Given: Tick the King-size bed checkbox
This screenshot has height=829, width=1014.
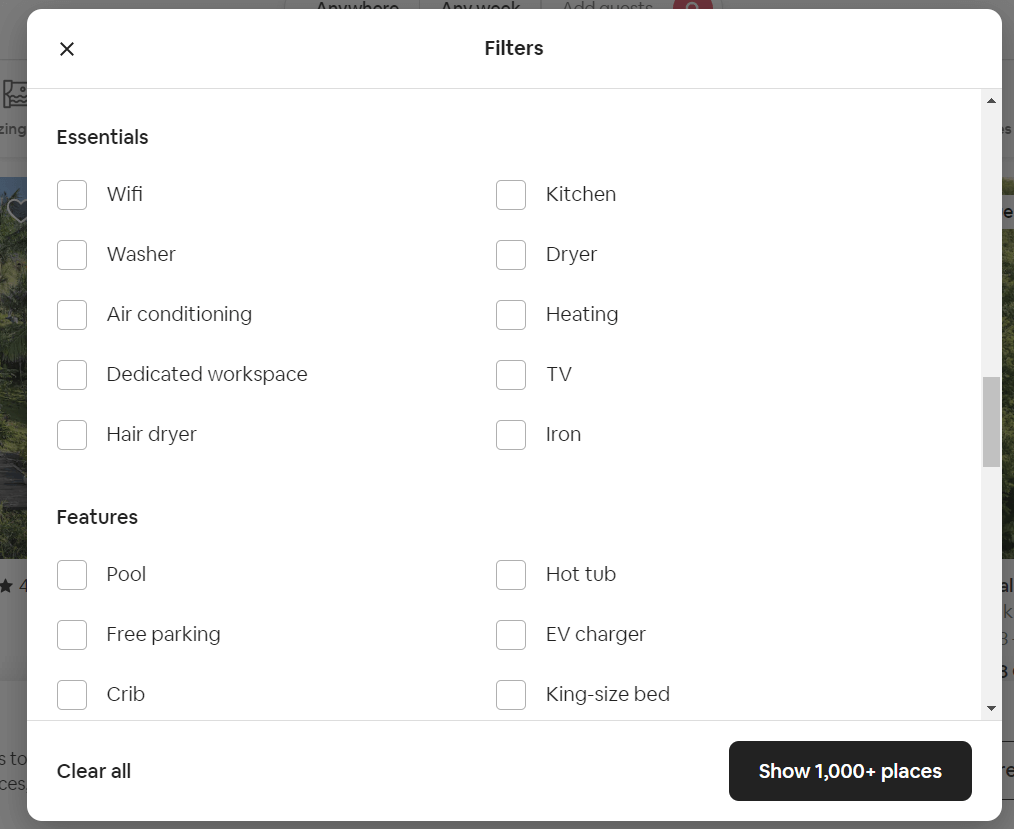Looking at the screenshot, I should click(511, 695).
